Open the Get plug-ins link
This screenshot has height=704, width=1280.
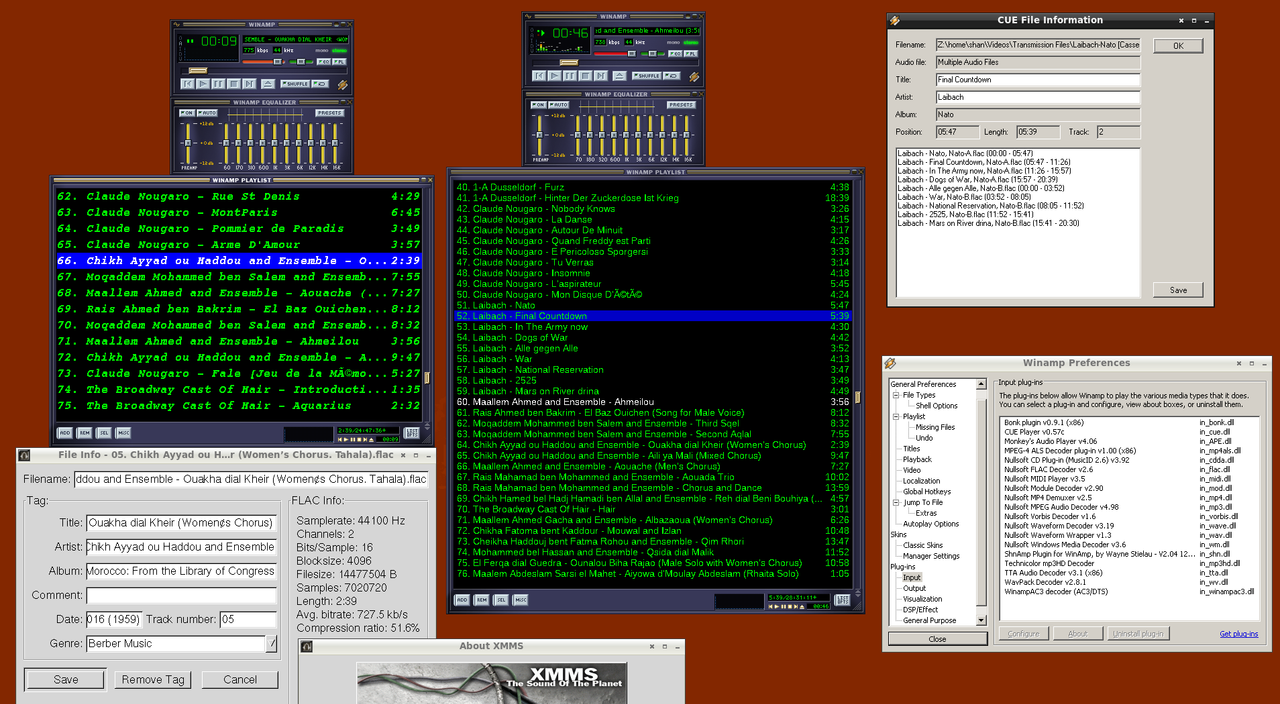pos(1239,634)
